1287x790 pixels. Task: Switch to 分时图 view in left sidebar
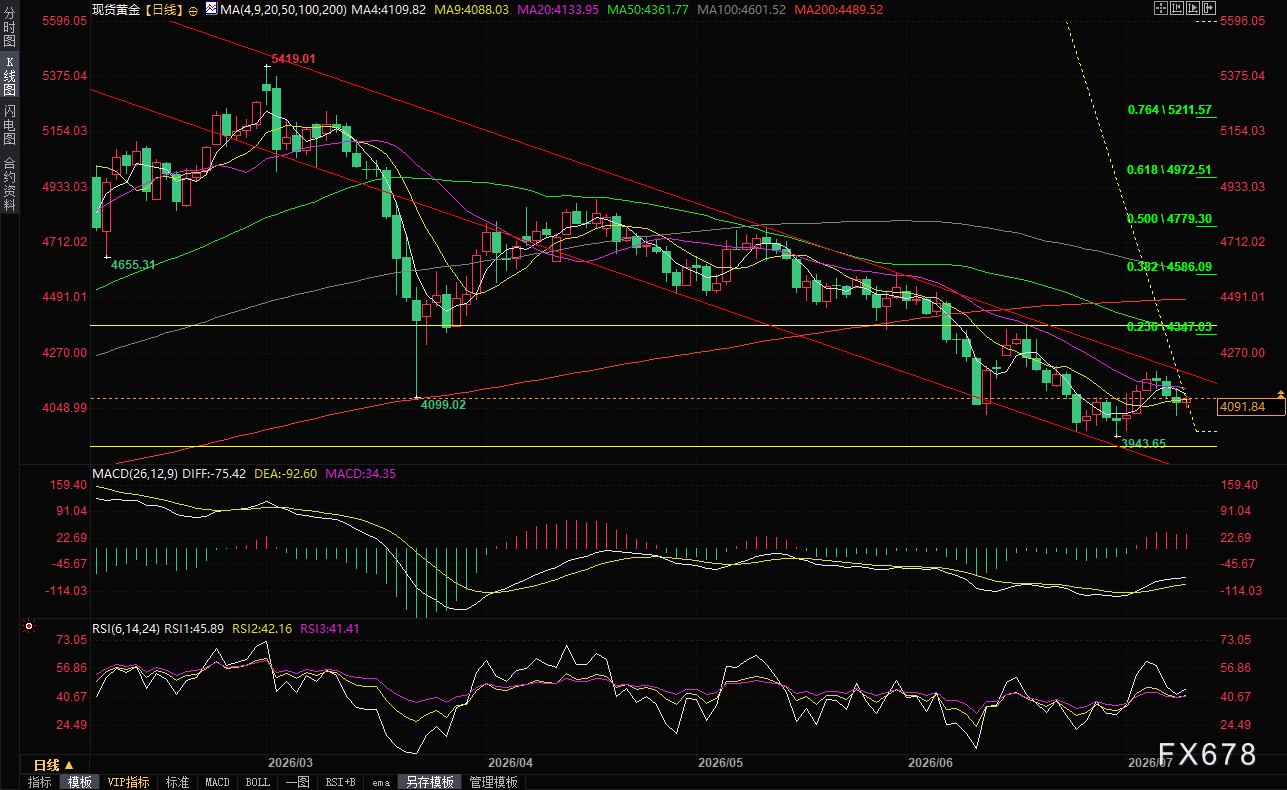[10, 25]
